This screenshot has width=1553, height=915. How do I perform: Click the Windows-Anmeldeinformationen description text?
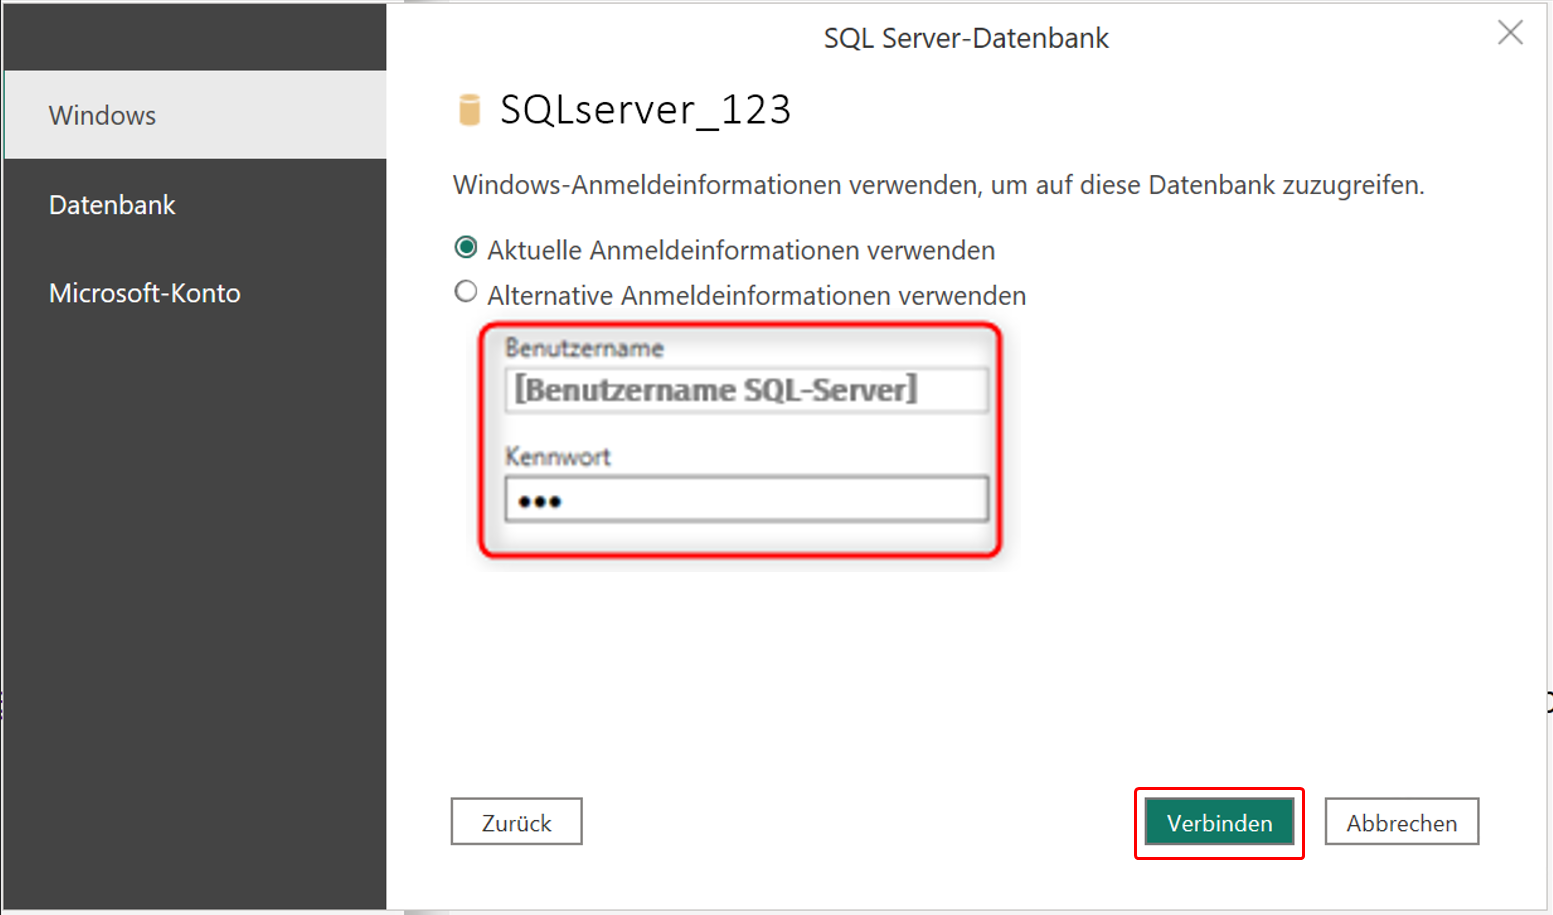tap(938, 185)
